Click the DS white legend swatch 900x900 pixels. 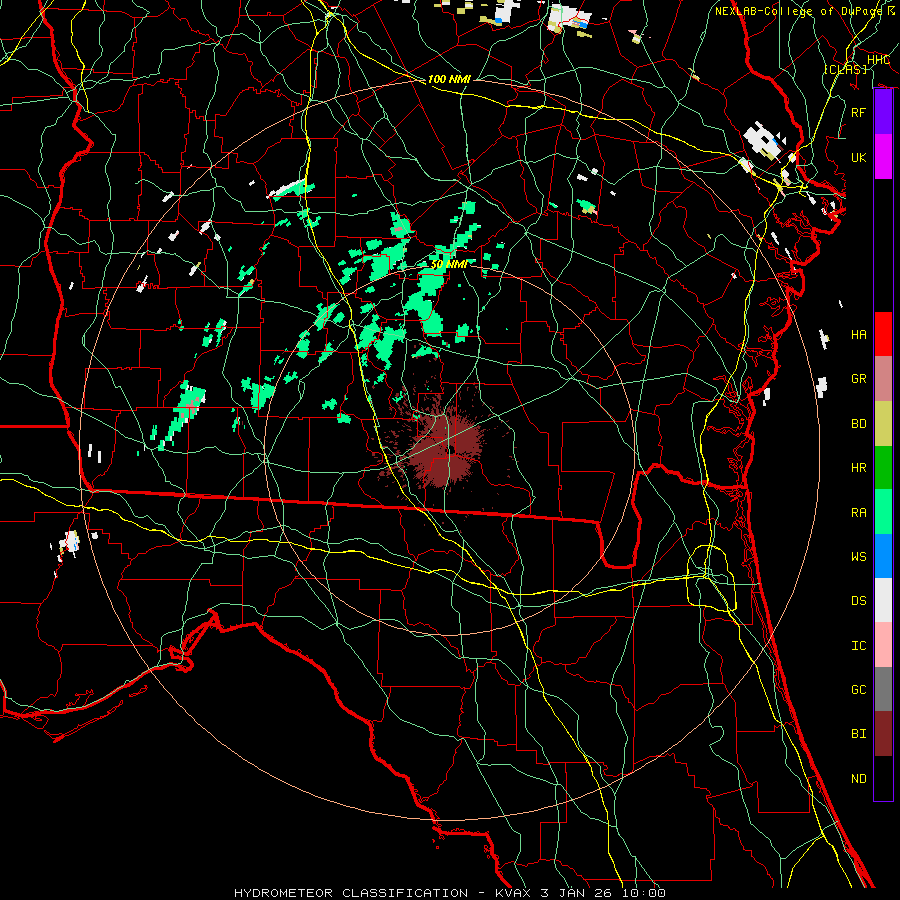pos(883,600)
